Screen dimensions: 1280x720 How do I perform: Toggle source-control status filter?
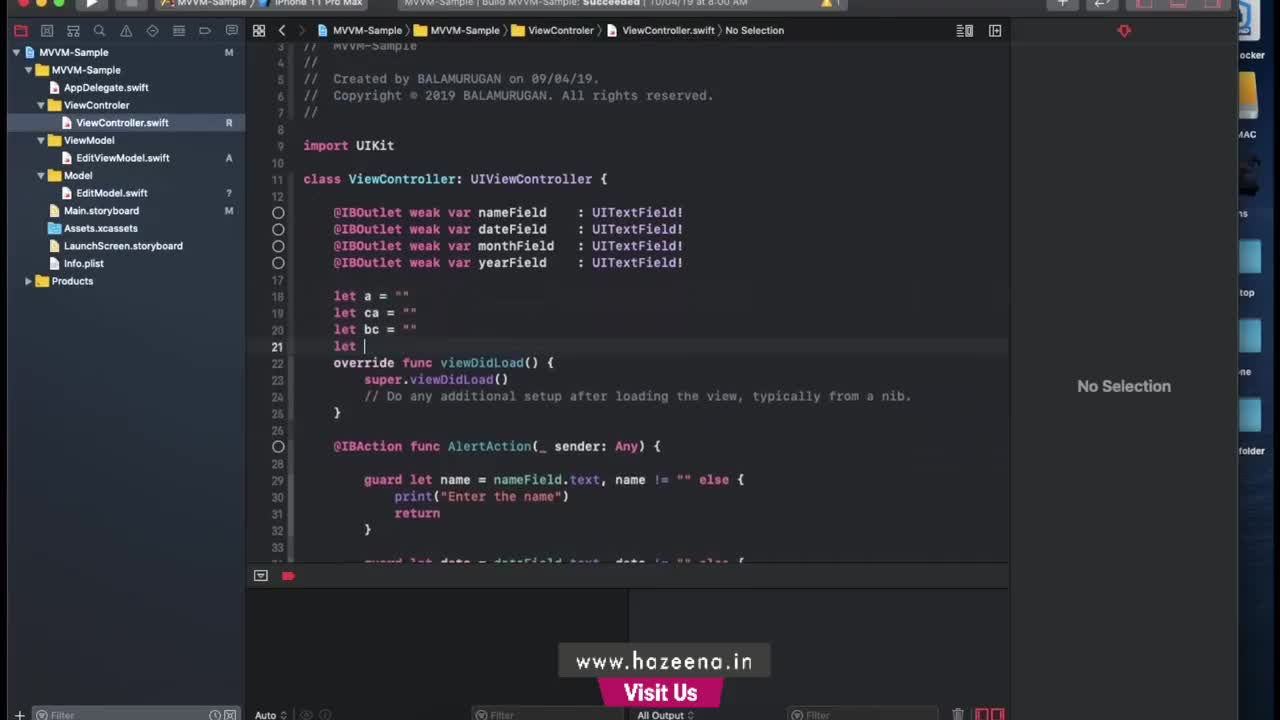pos(230,714)
